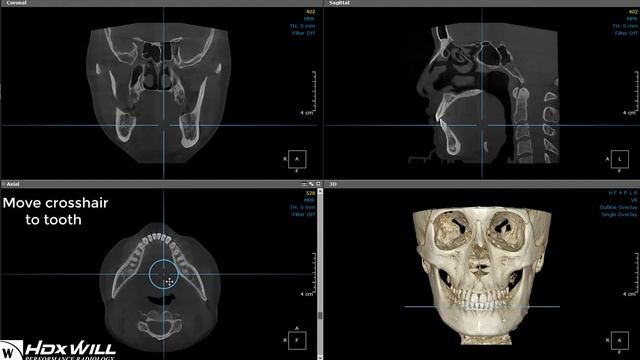Click the MPR label in Coronal panel
640x360 pixels.
pyautogui.click(x=309, y=19)
